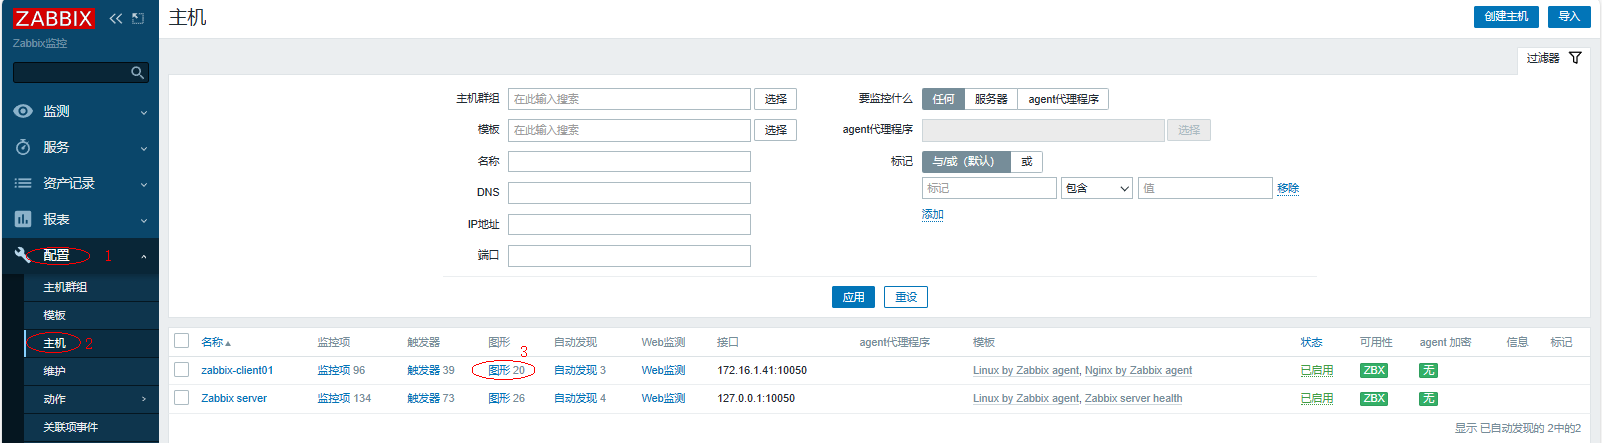
Task: Click the sidebar hide window icon
Action: click(x=138, y=18)
